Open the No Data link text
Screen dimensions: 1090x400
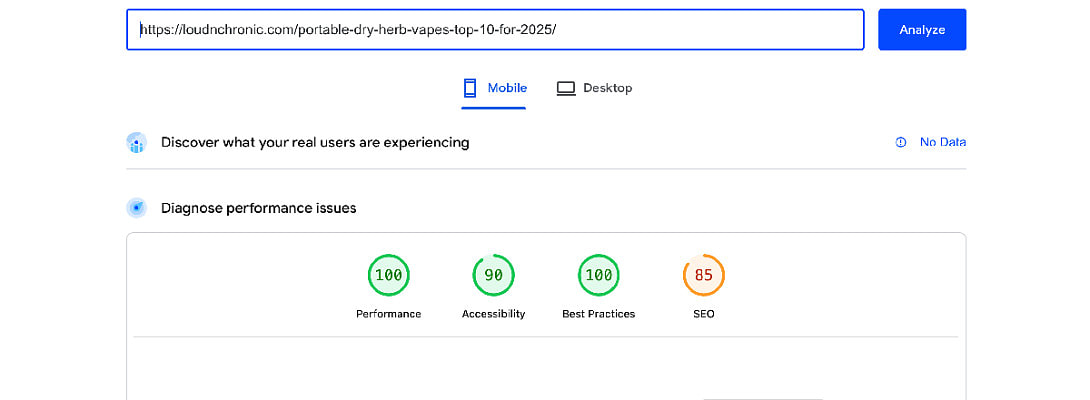pos(942,142)
